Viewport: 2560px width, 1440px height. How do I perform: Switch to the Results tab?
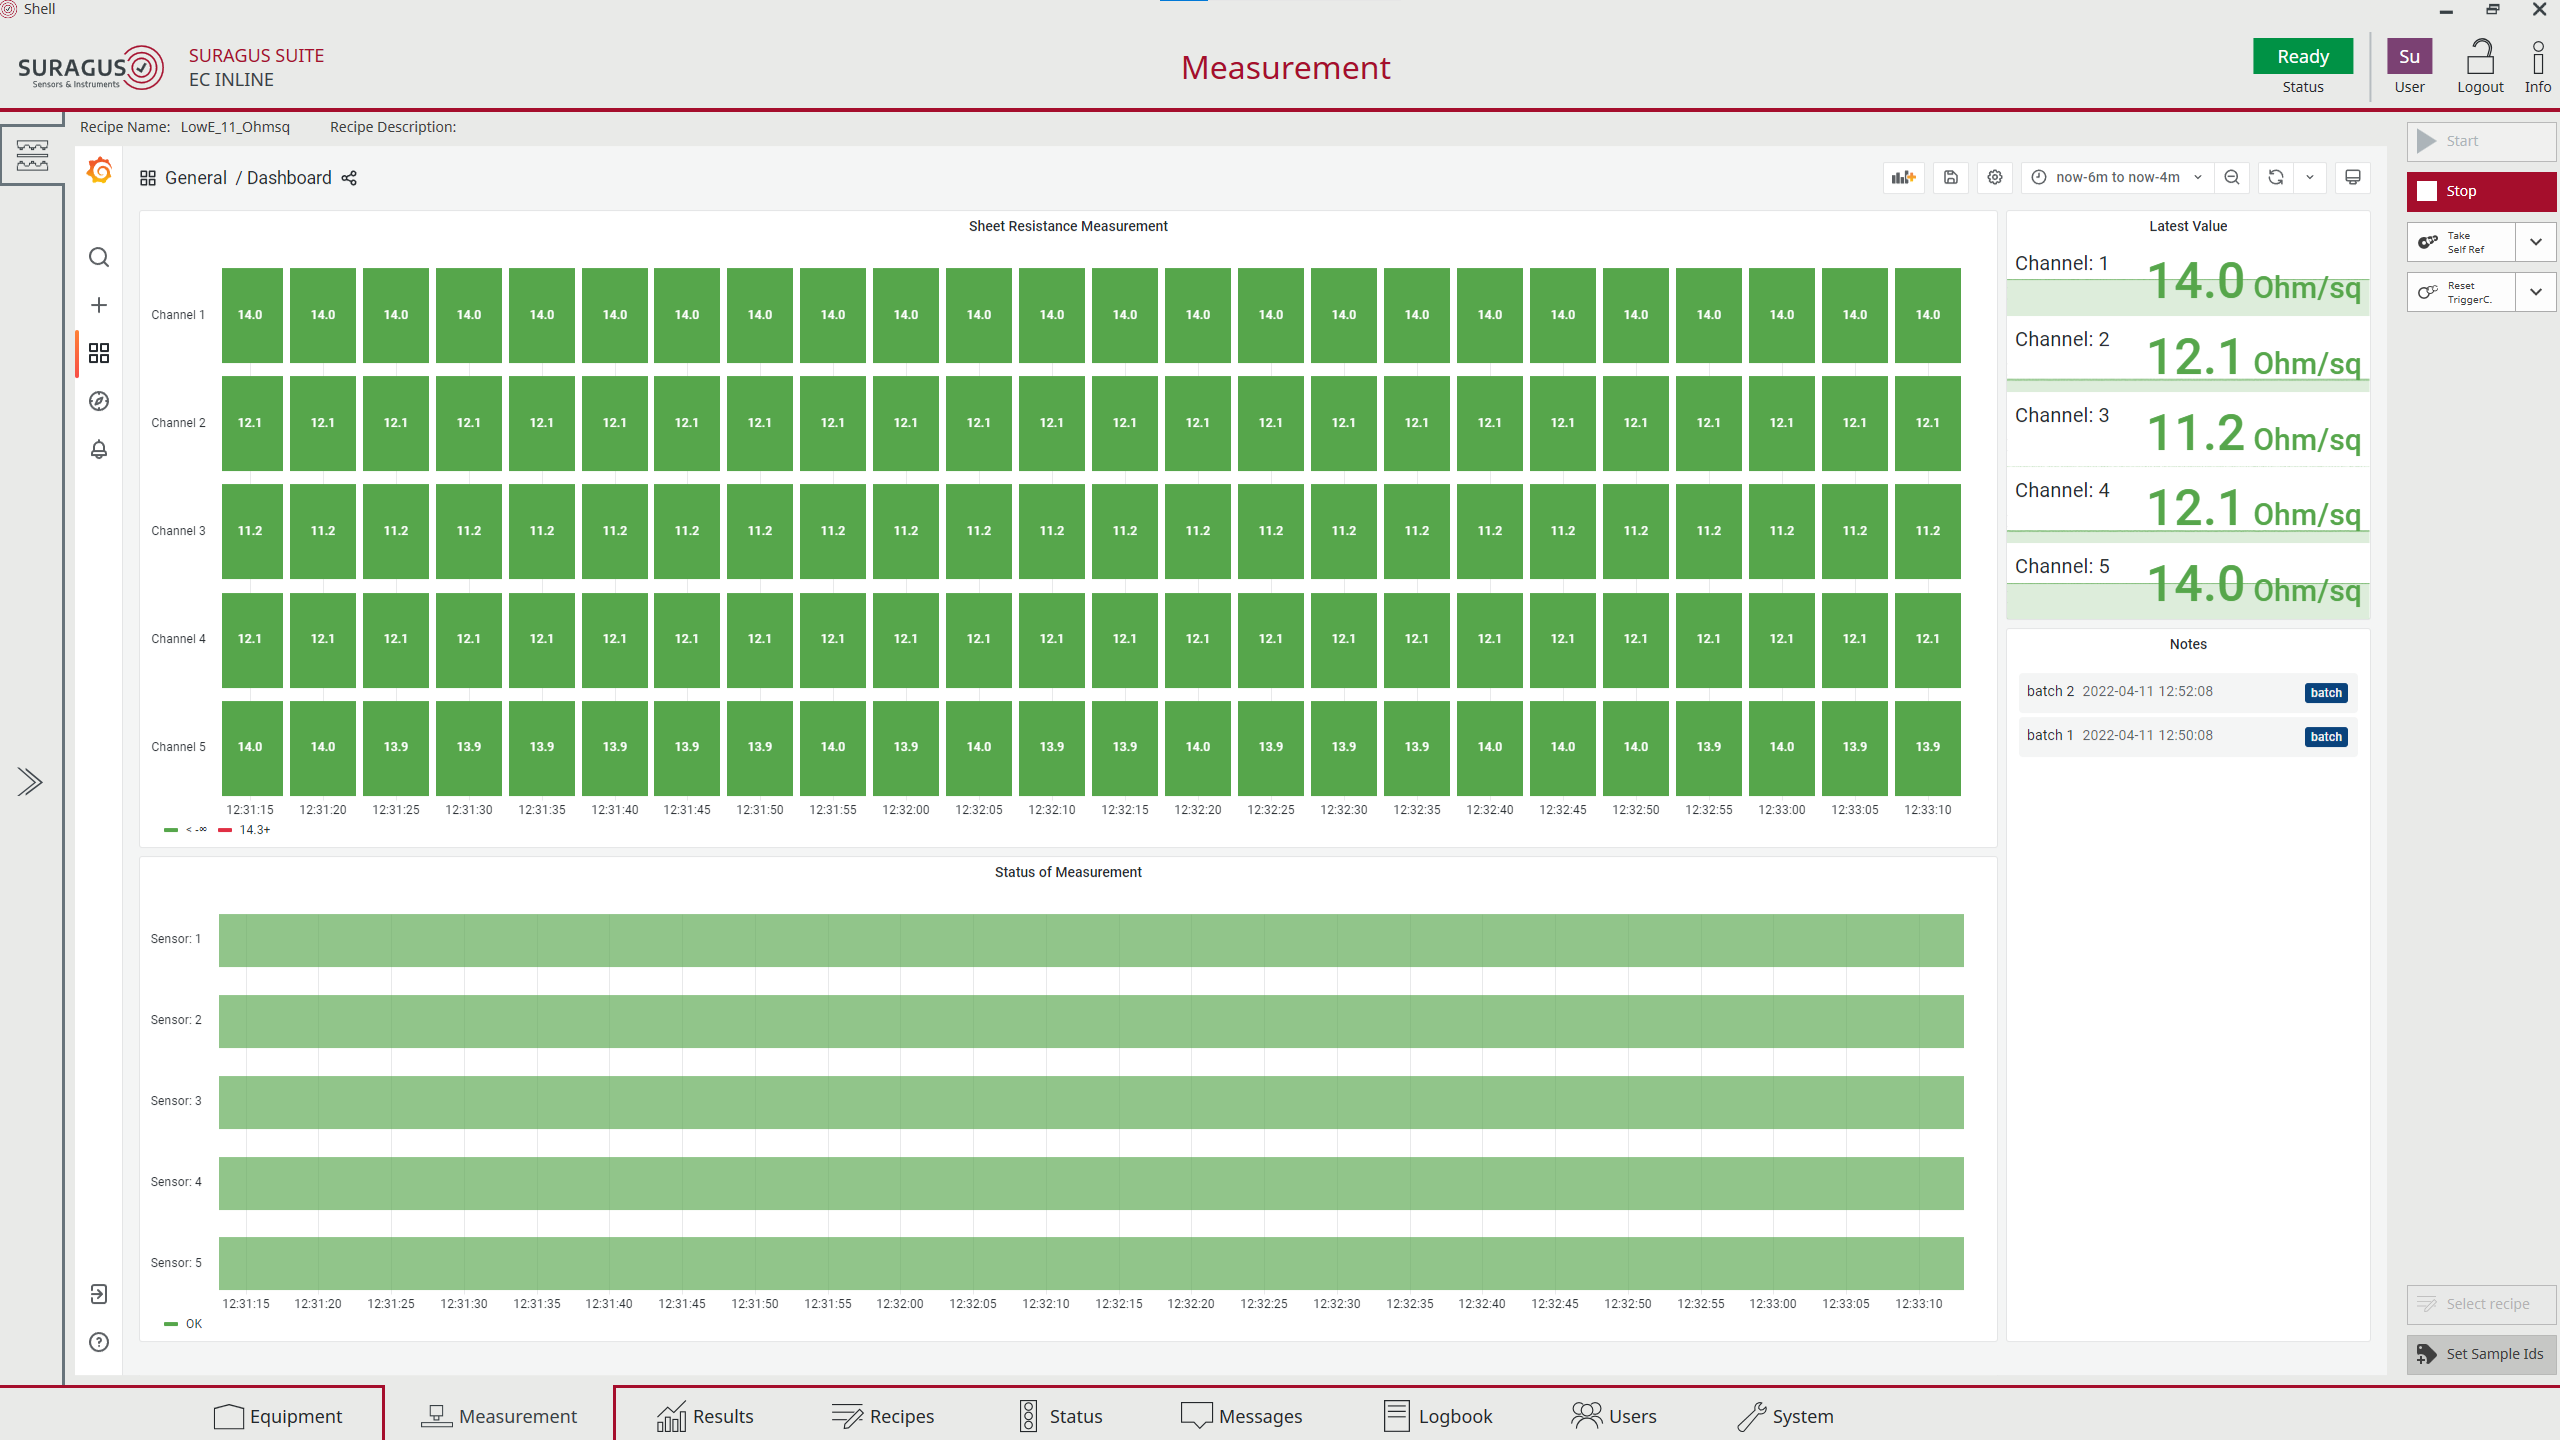(x=705, y=1416)
